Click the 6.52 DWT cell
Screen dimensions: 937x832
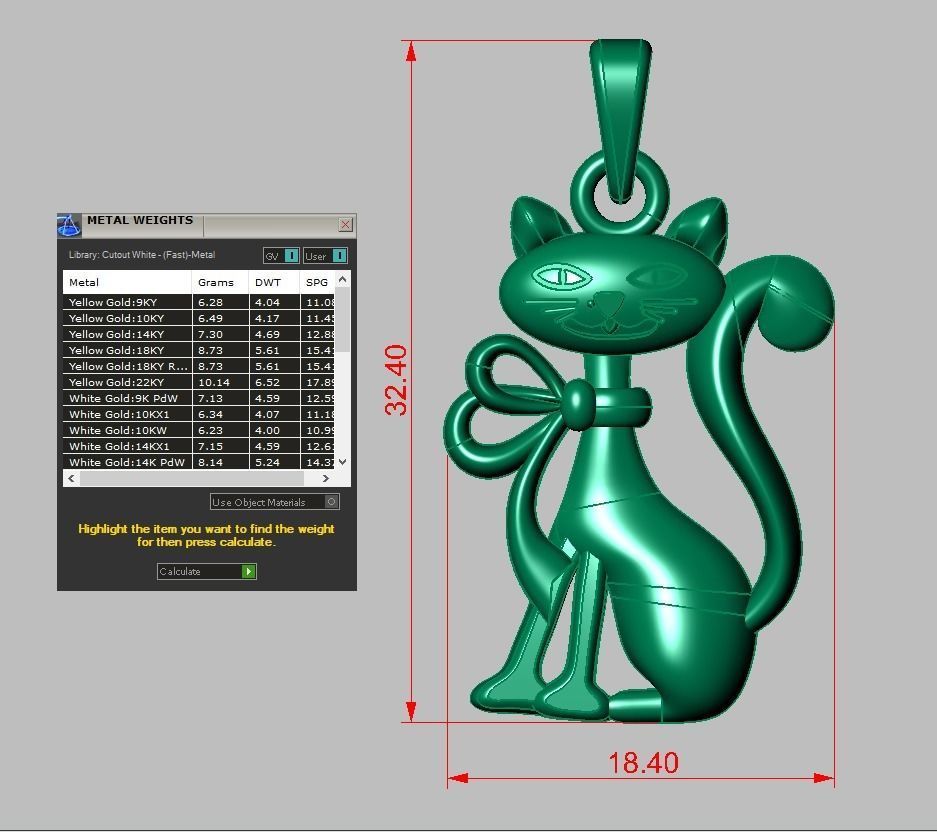point(274,382)
